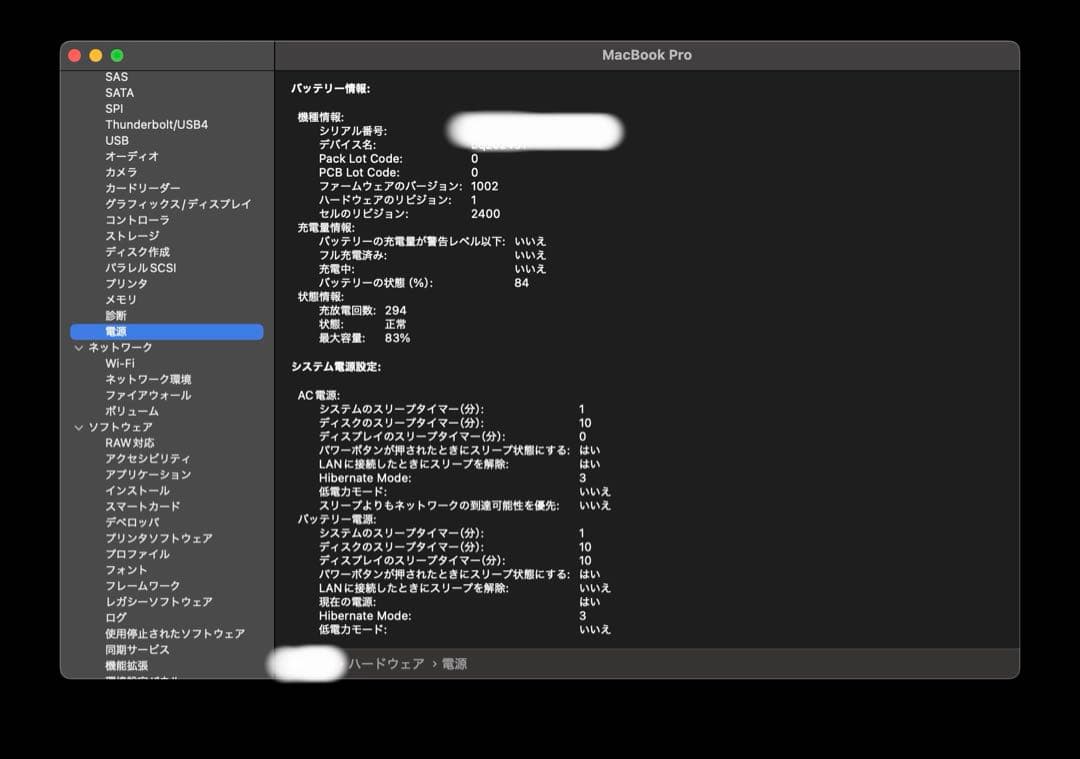Click the セルのリビジョン value 2400
The width and height of the screenshot is (1080, 759).
(x=486, y=214)
